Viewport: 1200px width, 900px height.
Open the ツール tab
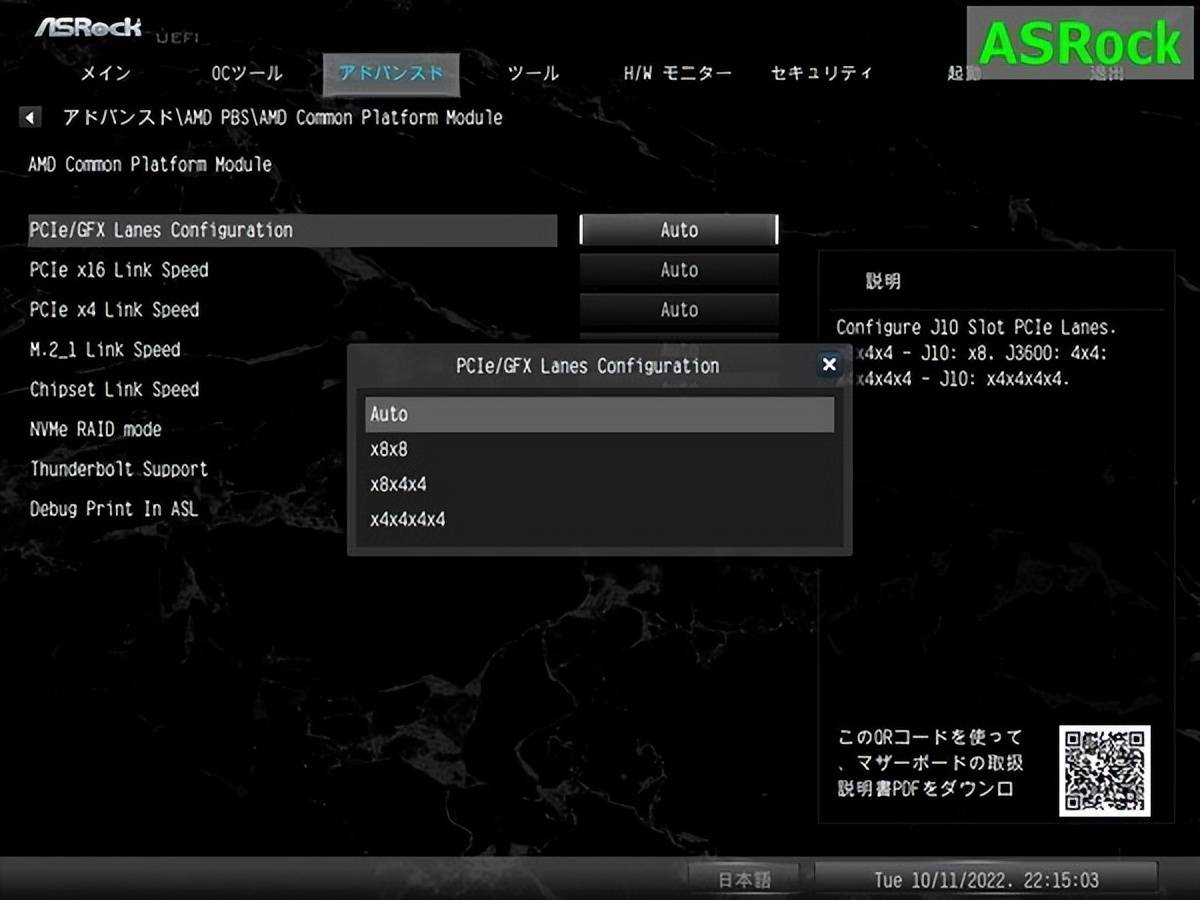click(x=533, y=73)
